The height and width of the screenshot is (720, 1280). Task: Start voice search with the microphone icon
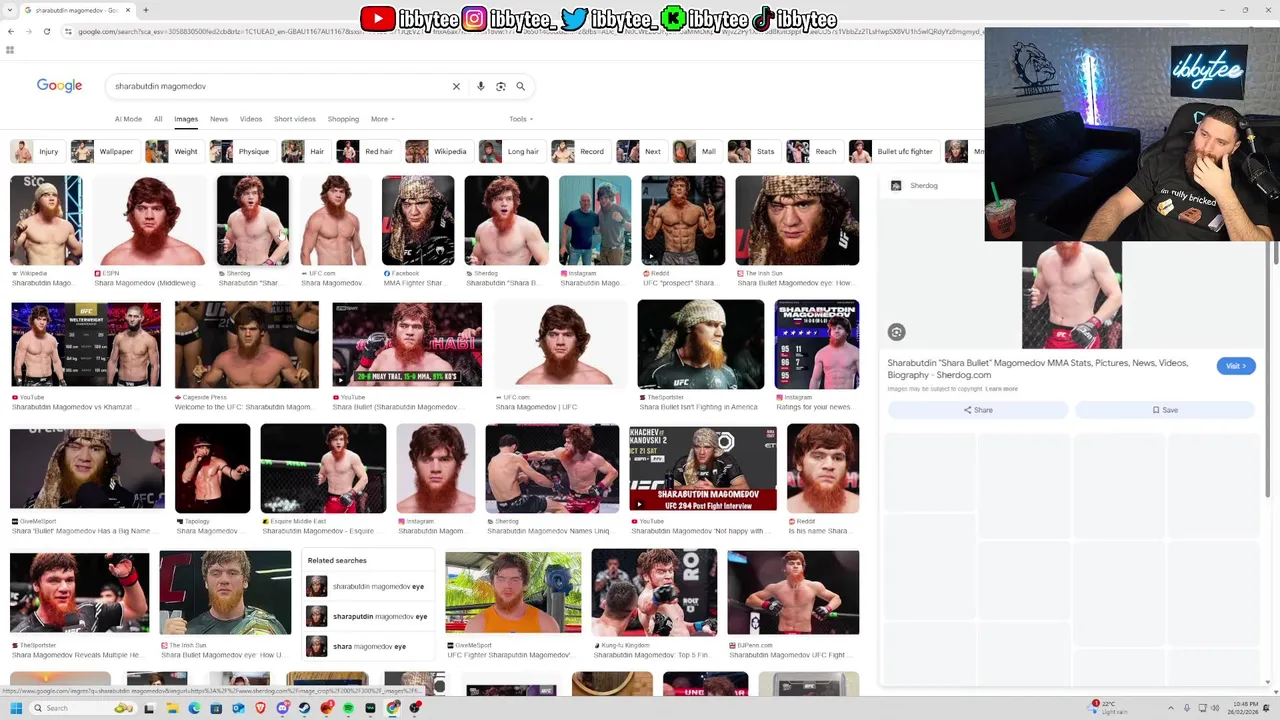click(481, 86)
